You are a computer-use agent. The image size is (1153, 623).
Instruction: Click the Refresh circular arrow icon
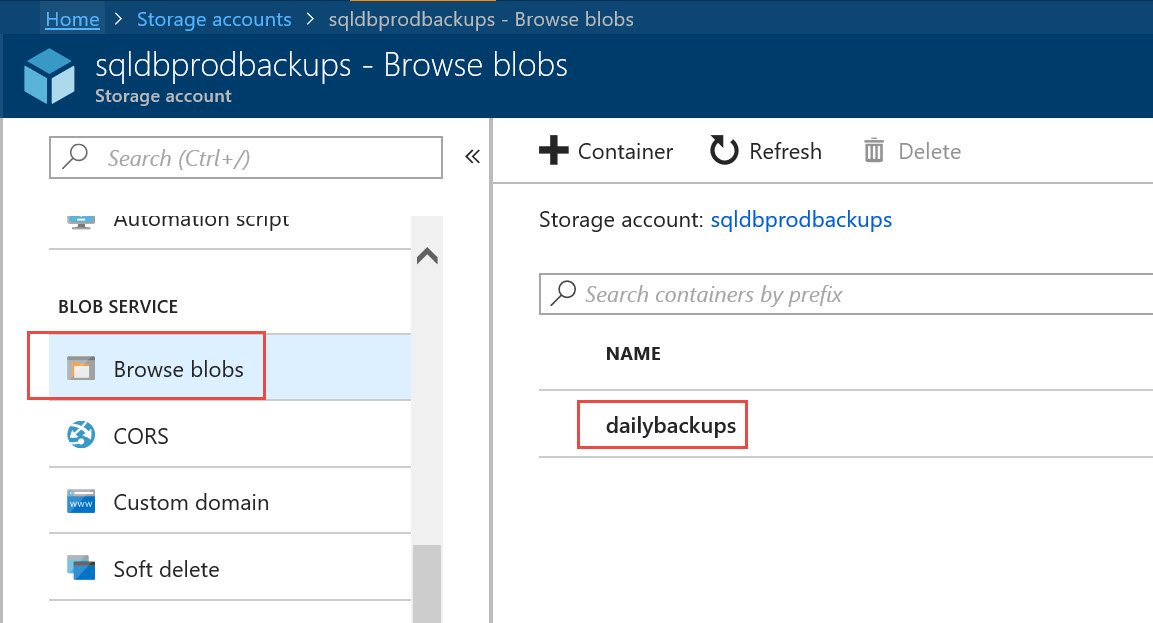724,150
